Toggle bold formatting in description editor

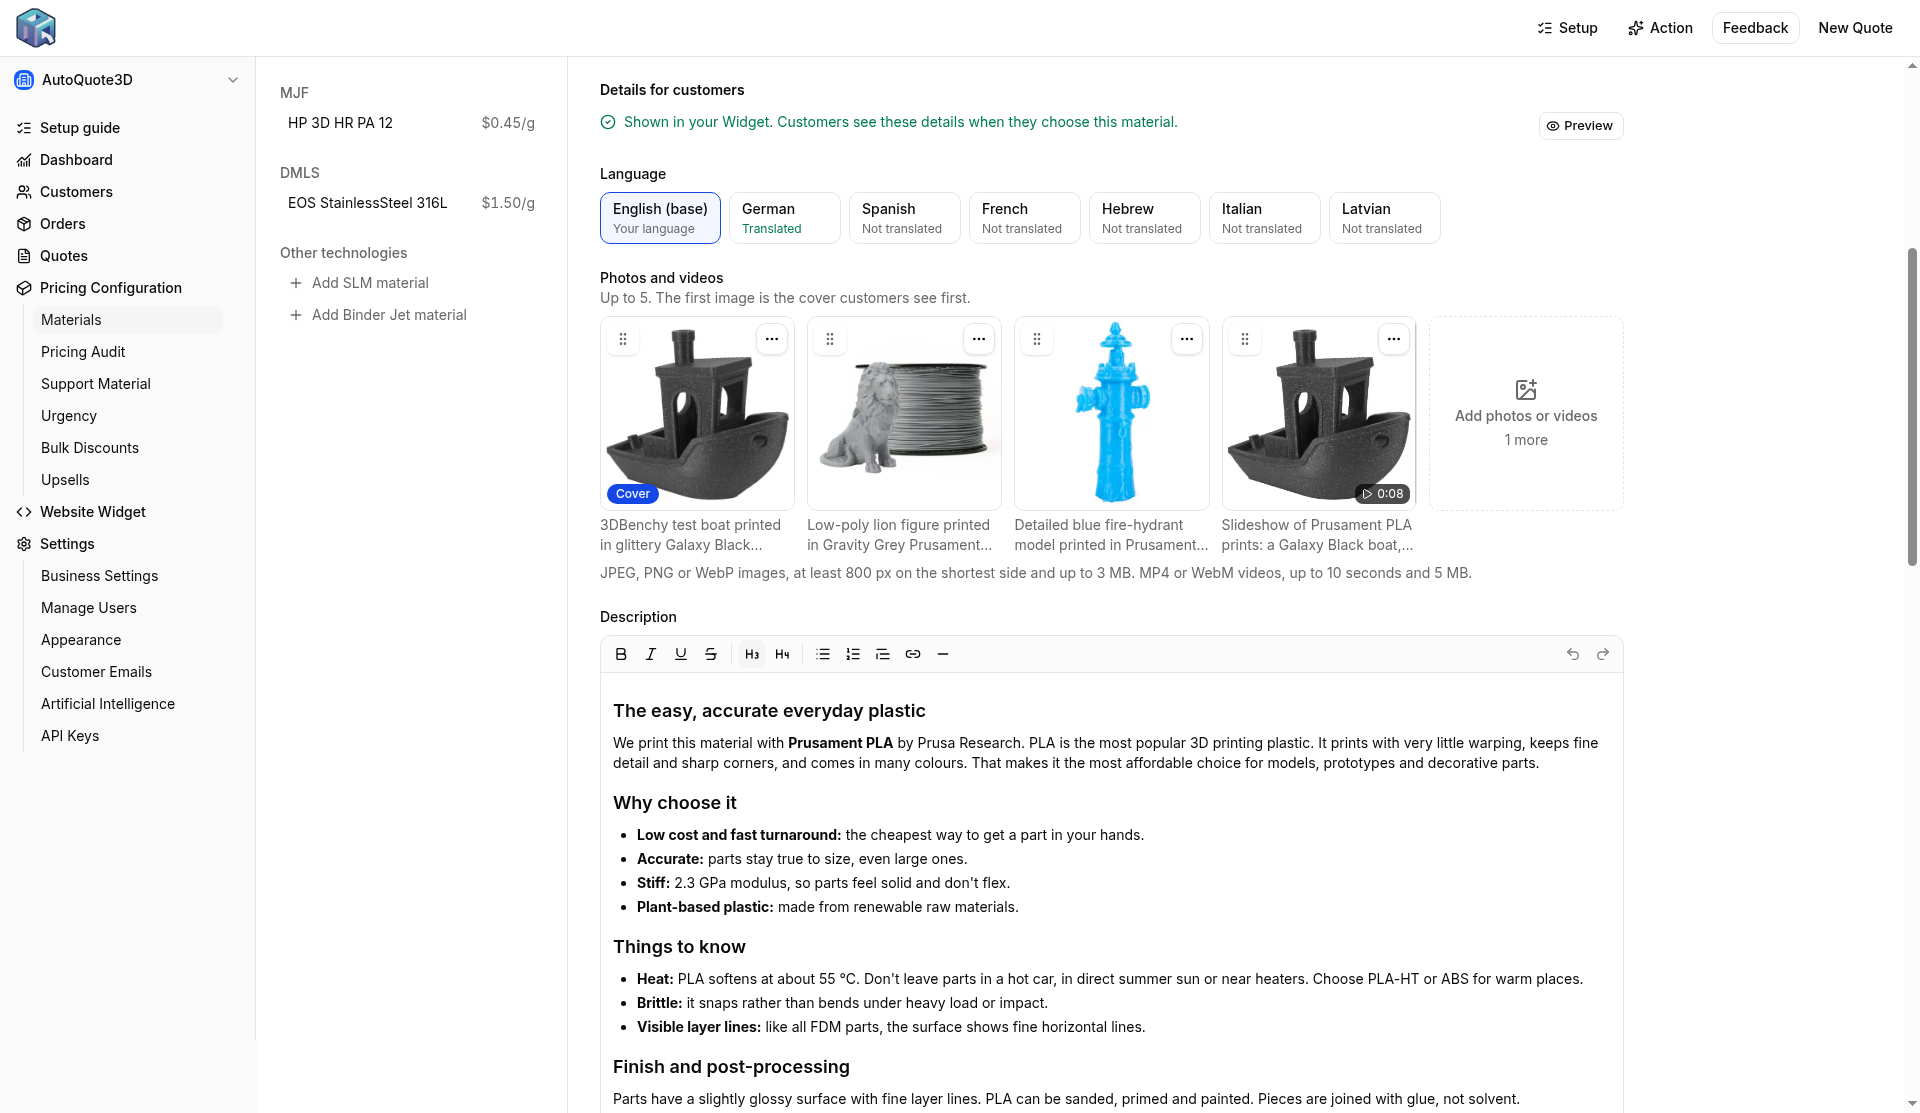point(621,654)
